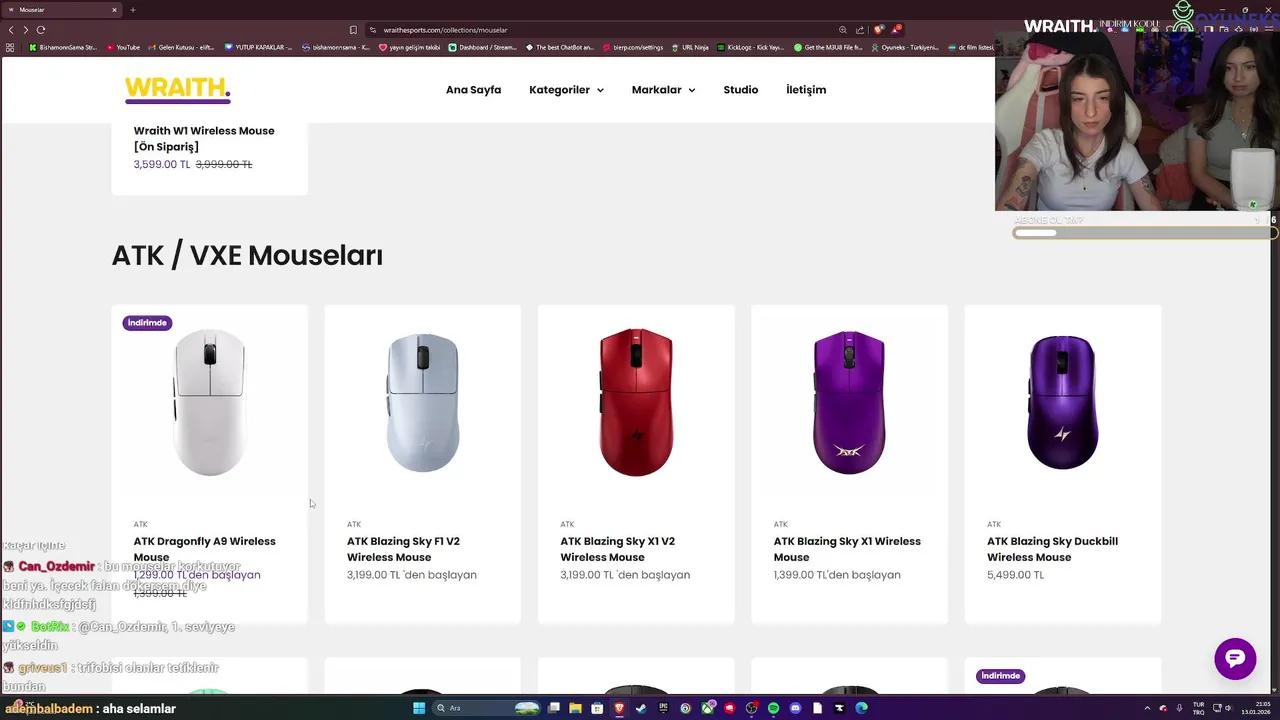1280x720 pixels.
Task: Show hidden system tray icons
Action: coord(1148,708)
